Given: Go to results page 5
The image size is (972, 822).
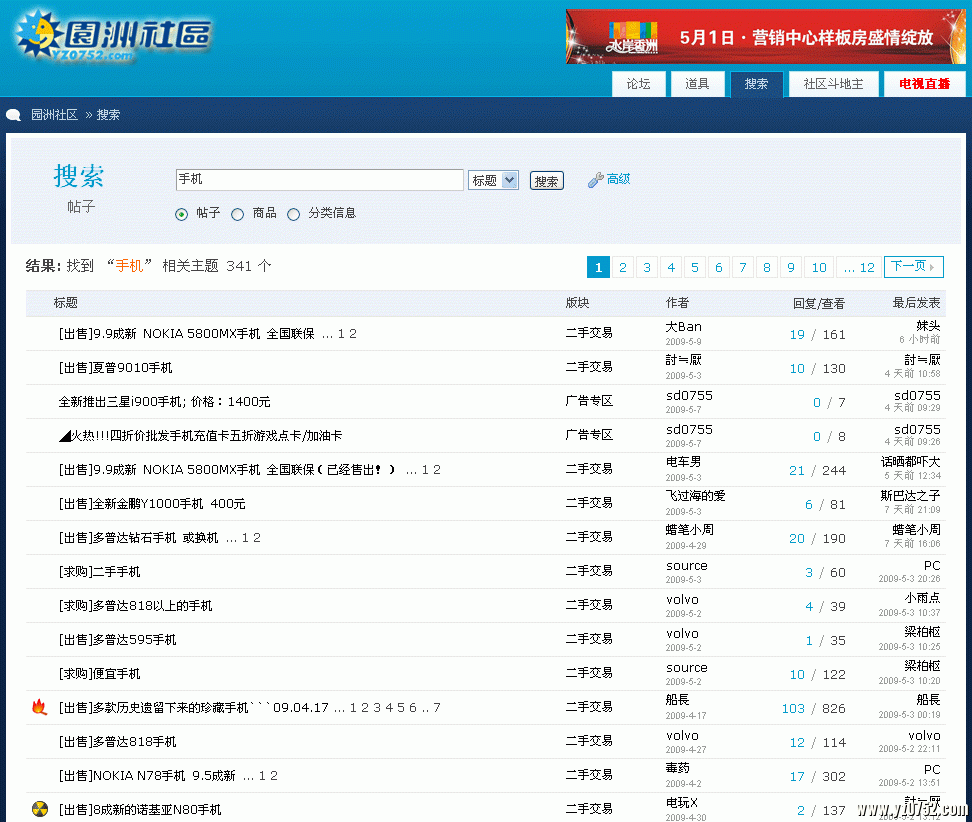Looking at the screenshot, I should point(695,267).
